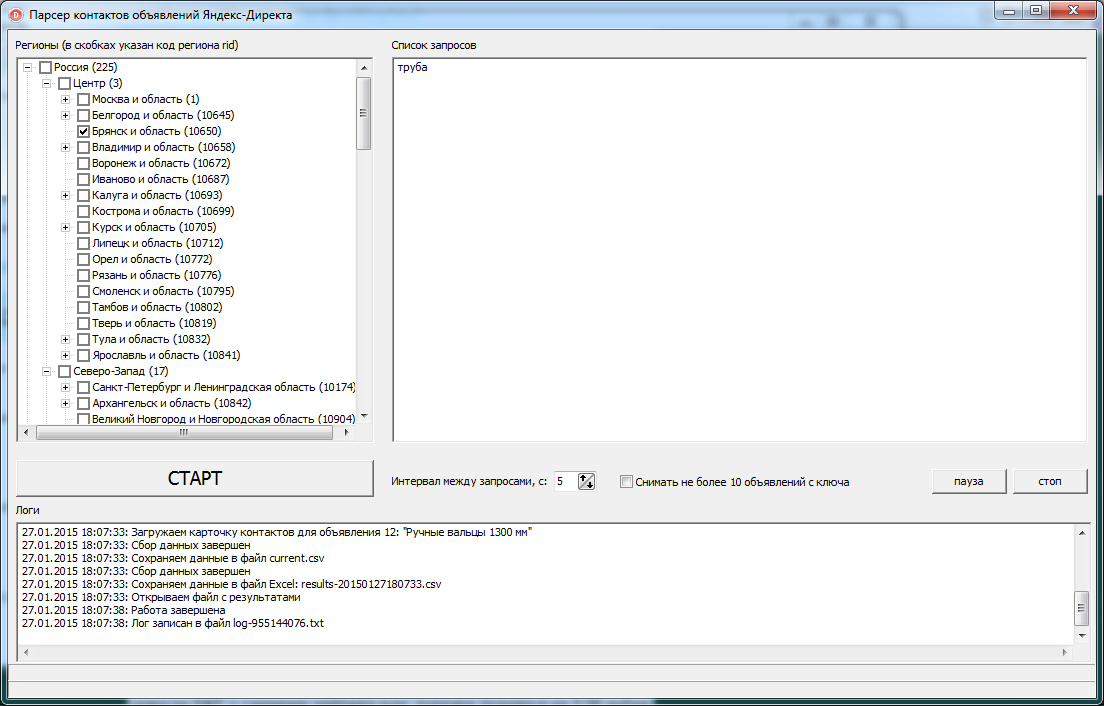Enable 'Снимать не более 10 объявлений' checkbox

coord(626,482)
